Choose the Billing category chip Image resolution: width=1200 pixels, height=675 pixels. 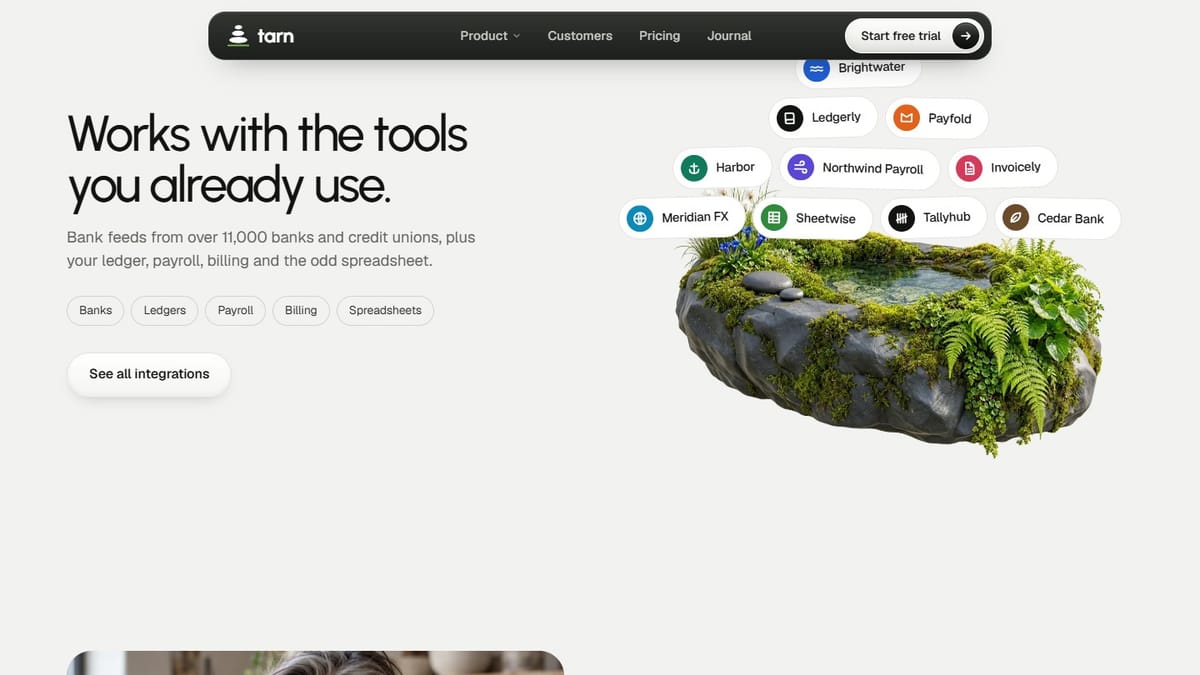coord(301,310)
